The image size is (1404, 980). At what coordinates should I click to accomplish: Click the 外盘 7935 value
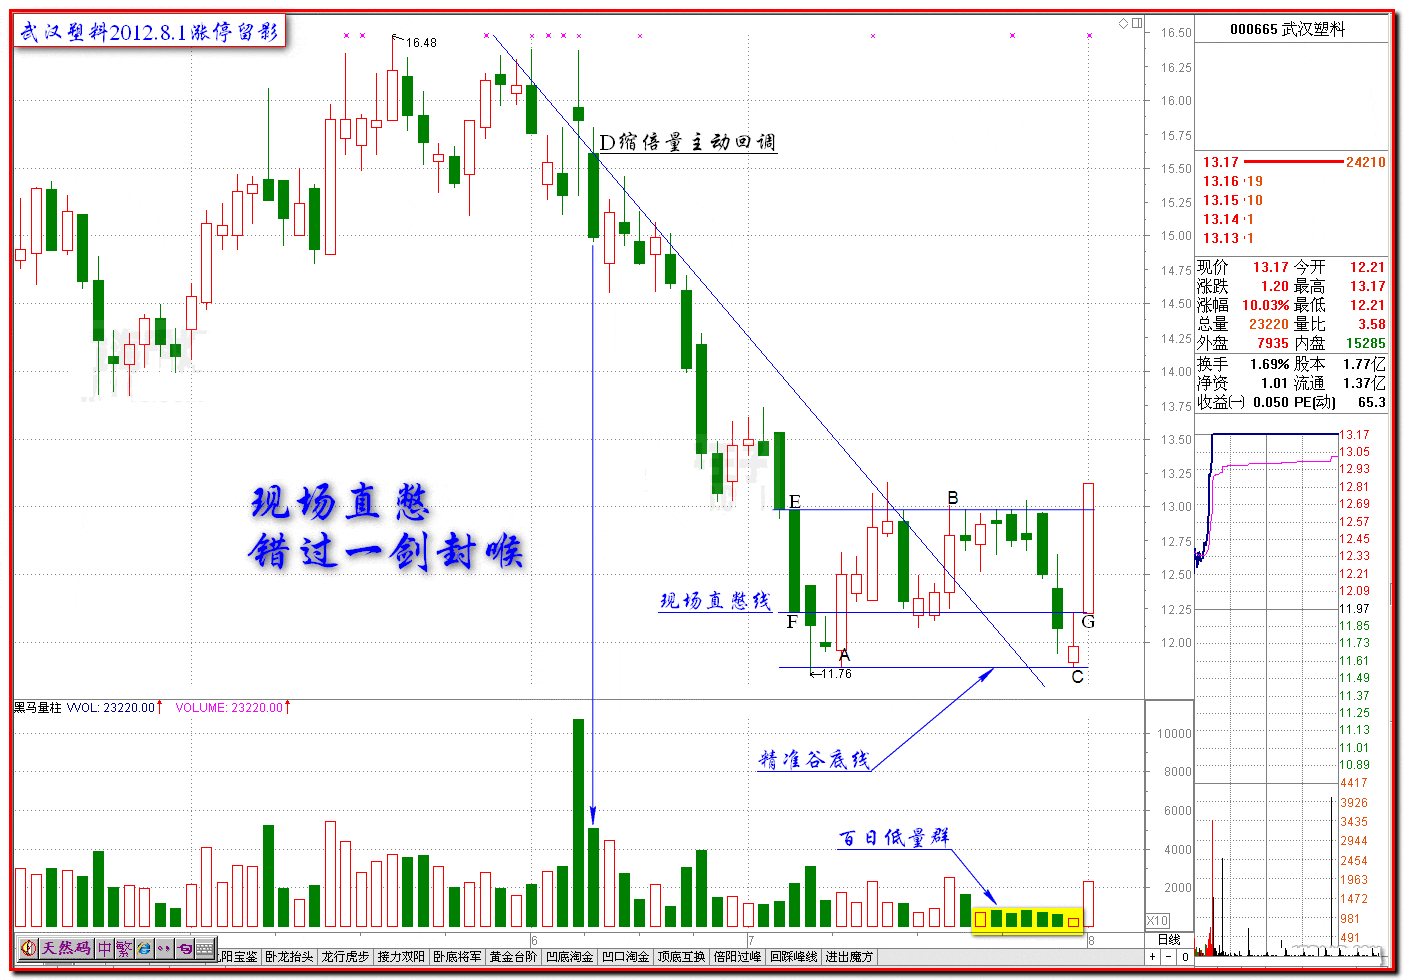[1273, 343]
